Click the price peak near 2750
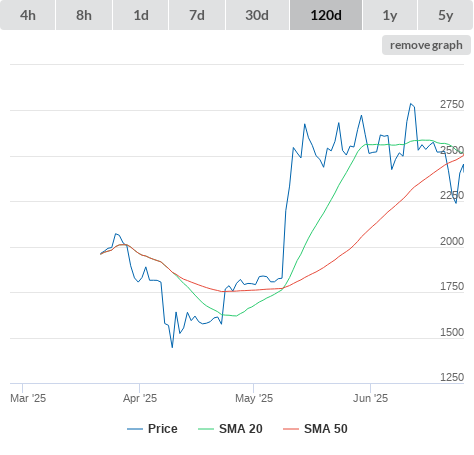 (411, 104)
